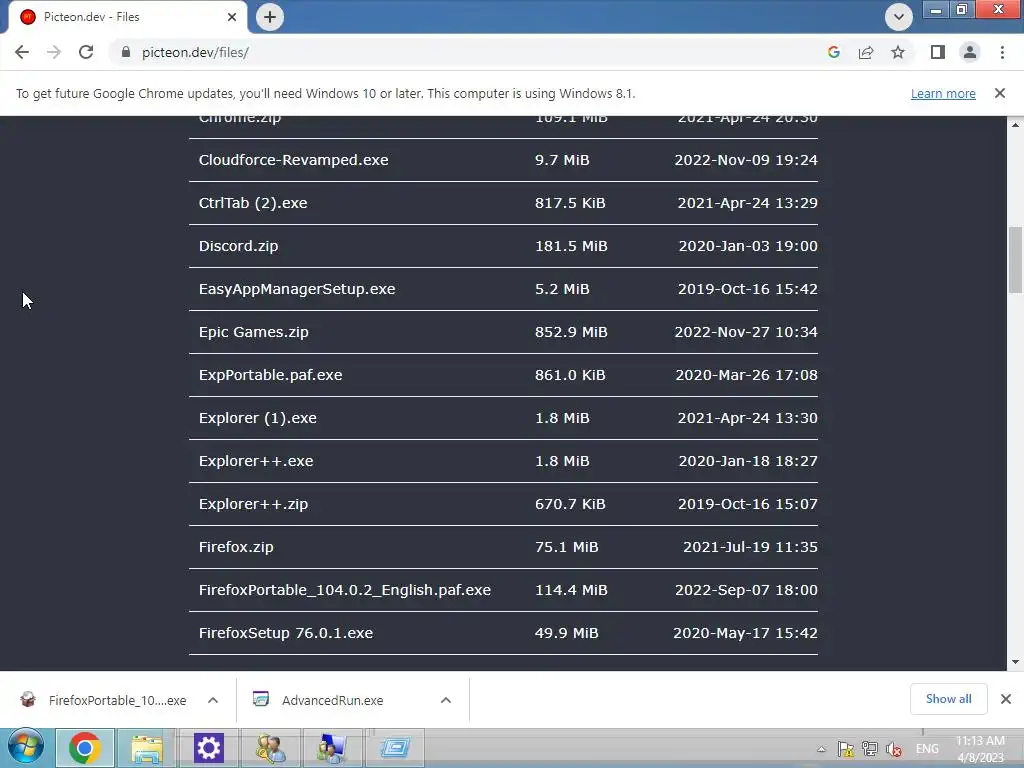Download Discord.zip
Viewport: 1024px width, 768px height.
pos(238,246)
